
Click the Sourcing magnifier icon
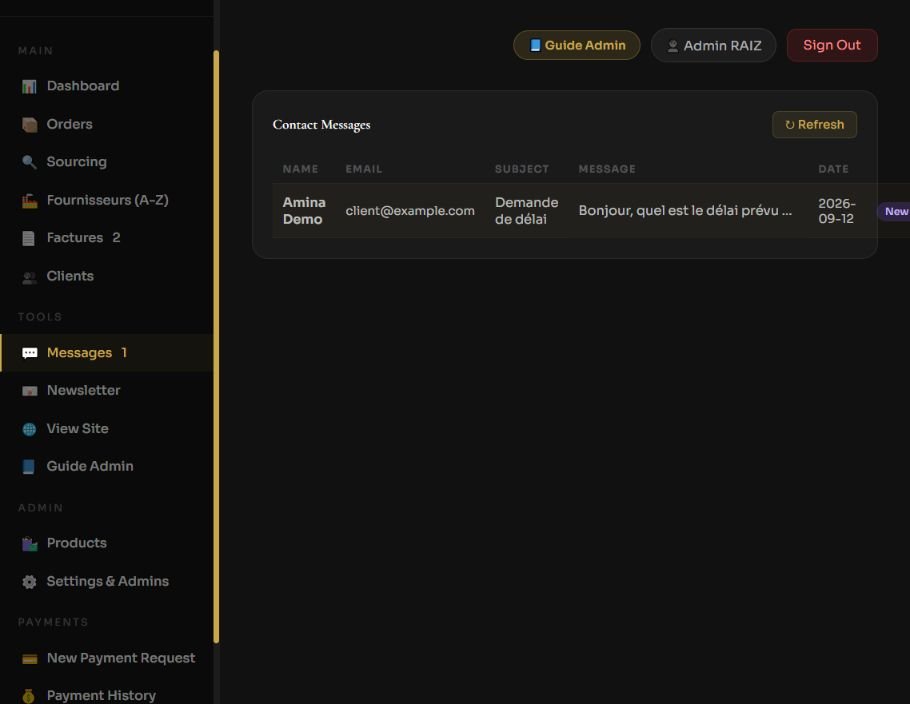click(x=29, y=163)
